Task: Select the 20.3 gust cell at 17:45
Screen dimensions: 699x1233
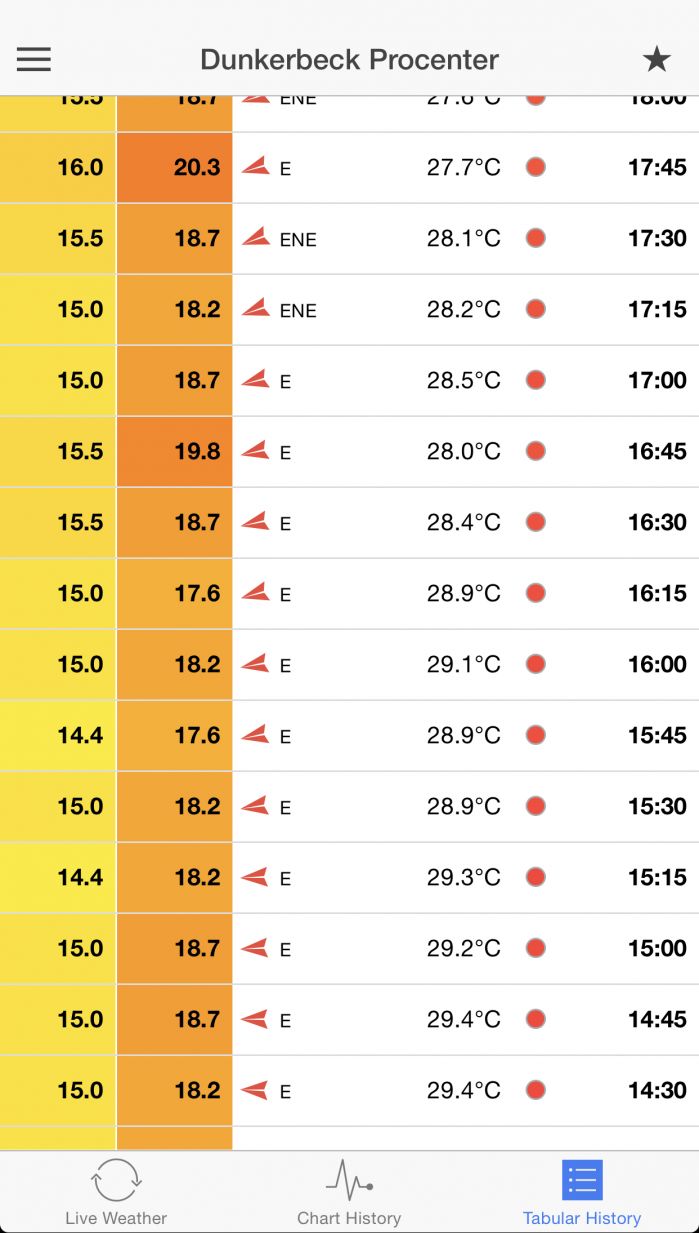Action: point(175,167)
